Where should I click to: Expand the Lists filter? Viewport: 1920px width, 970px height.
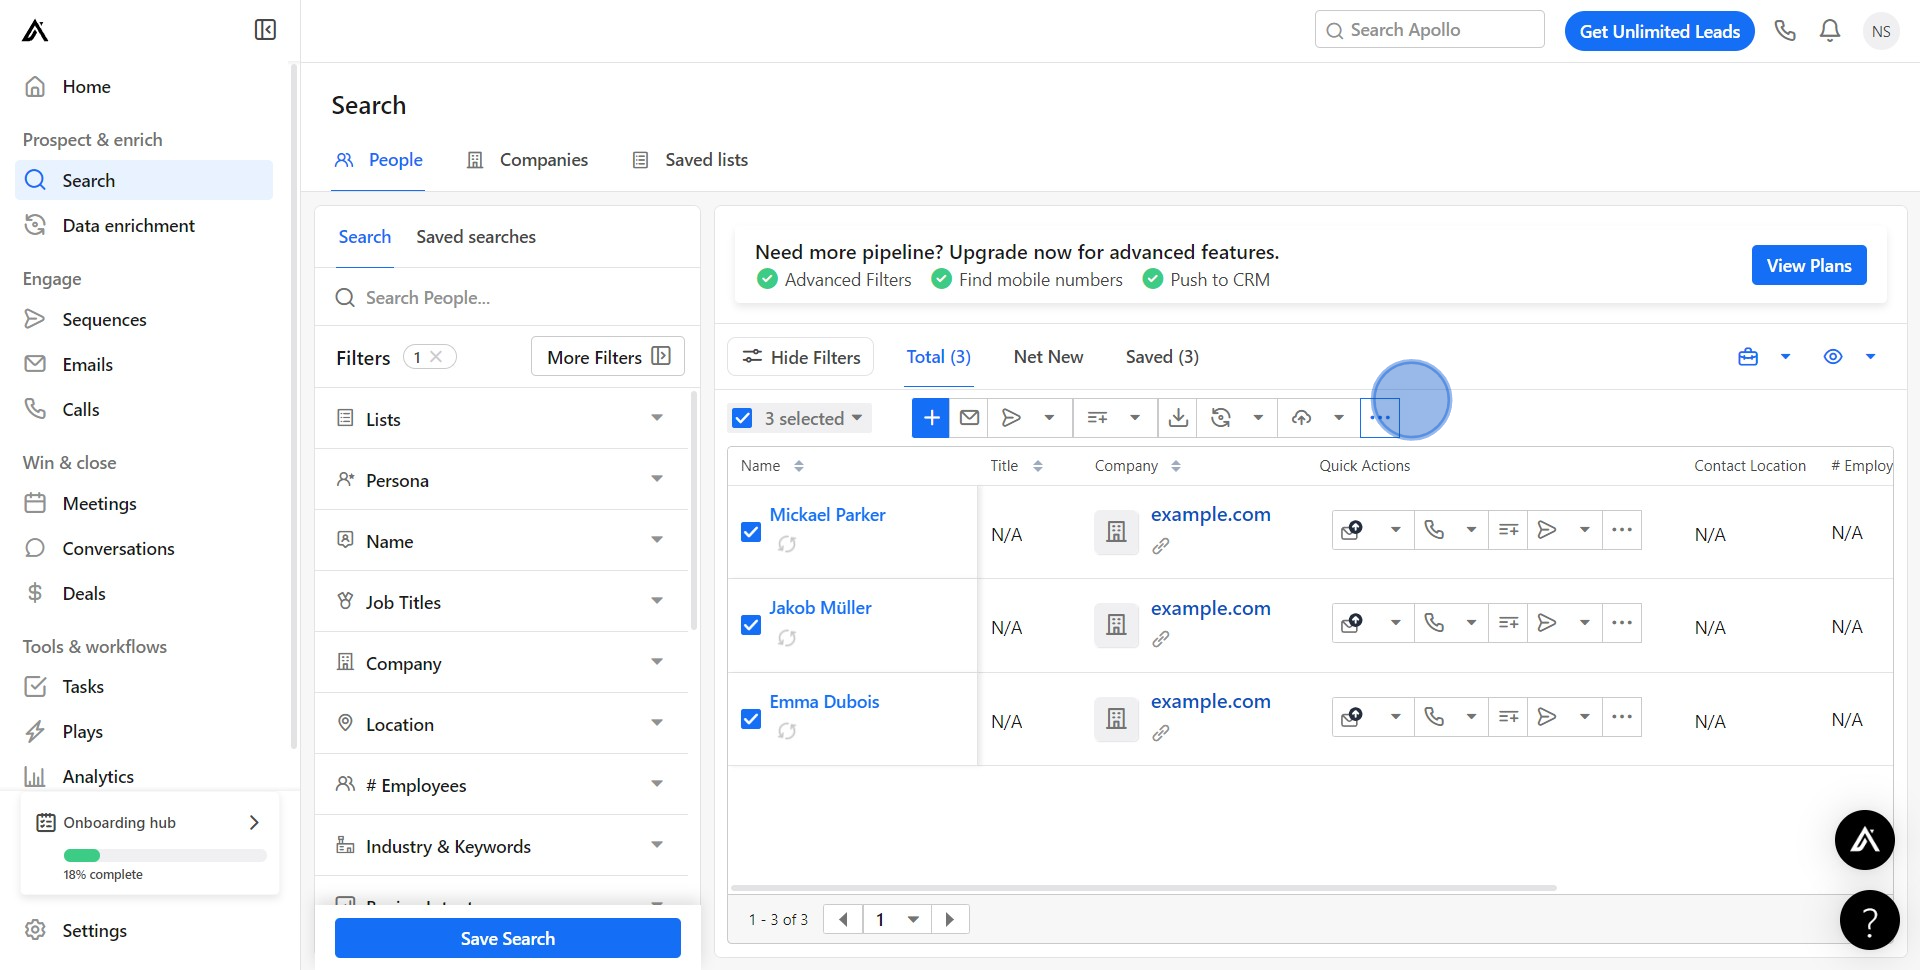click(x=501, y=419)
